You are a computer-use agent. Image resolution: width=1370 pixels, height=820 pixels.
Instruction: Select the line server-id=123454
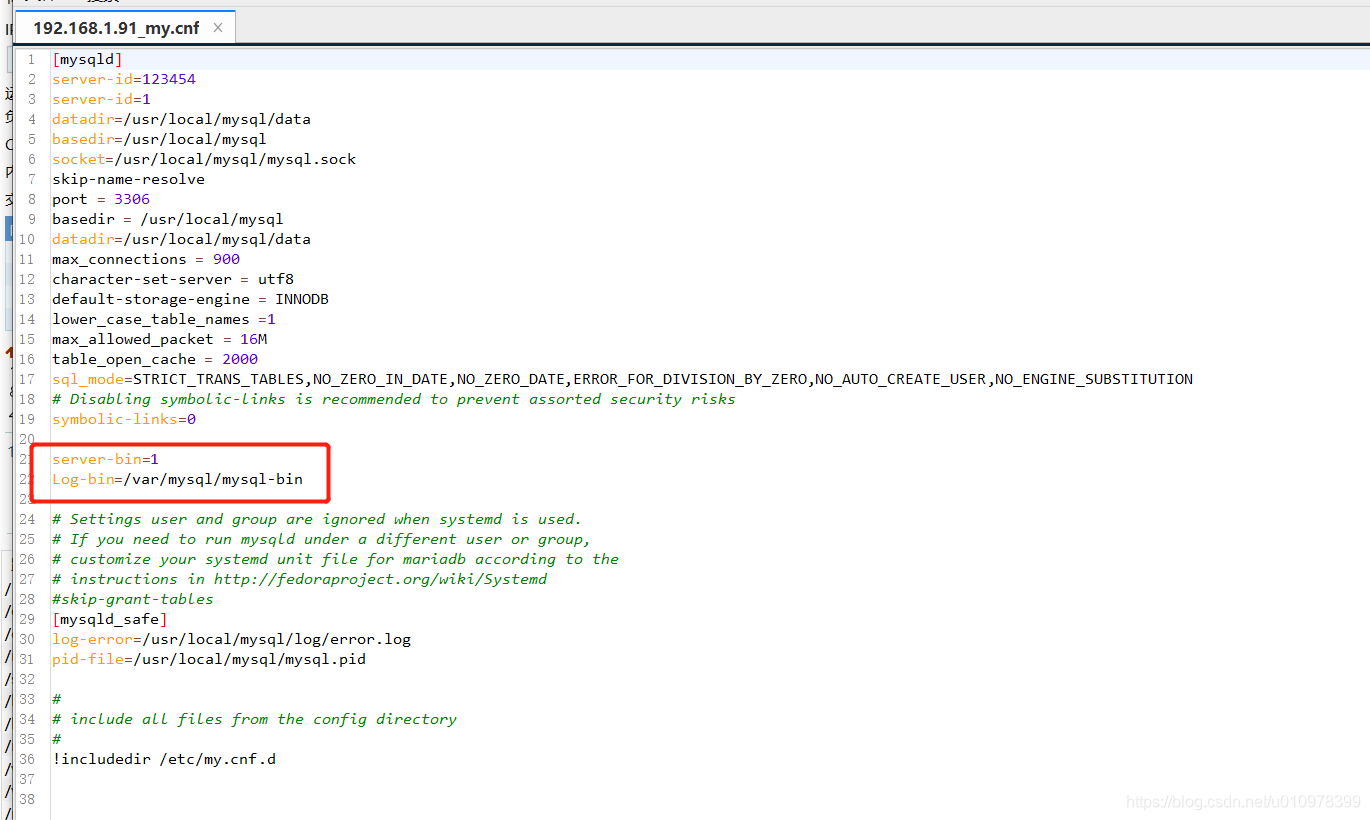point(124,79)
